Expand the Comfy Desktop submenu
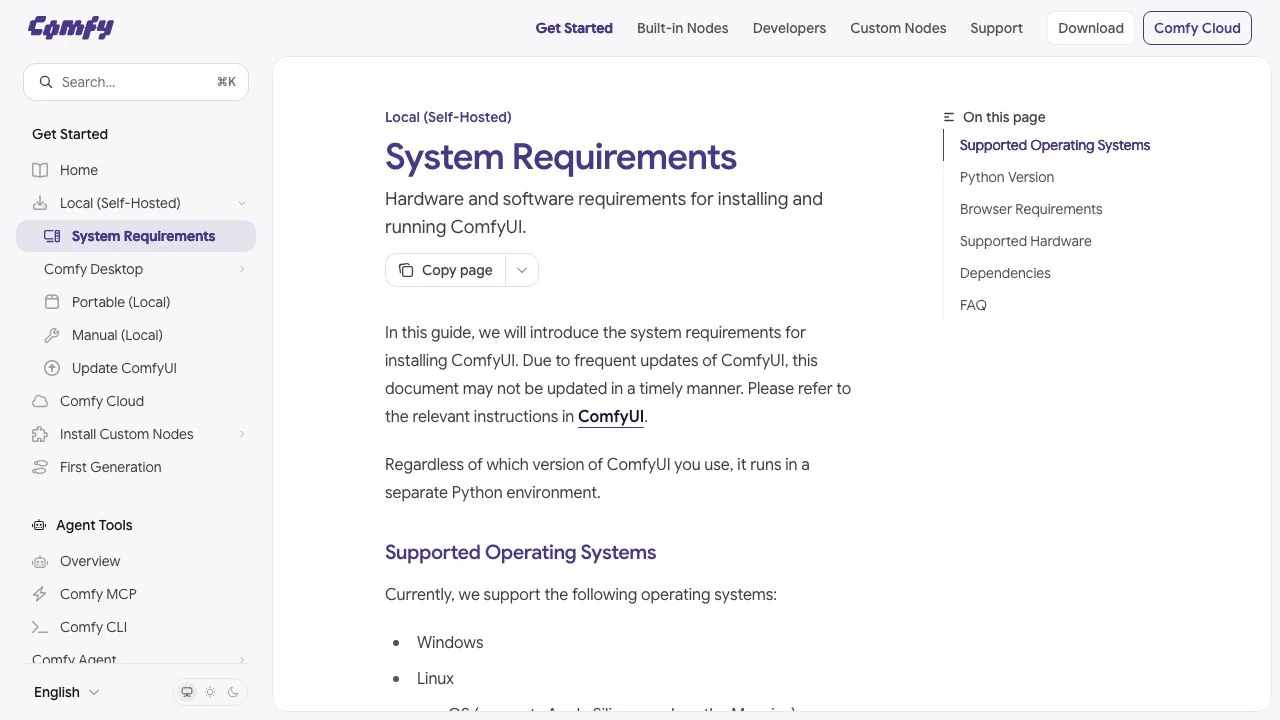This screenshot has width=1280, height=720. (242, 269)
